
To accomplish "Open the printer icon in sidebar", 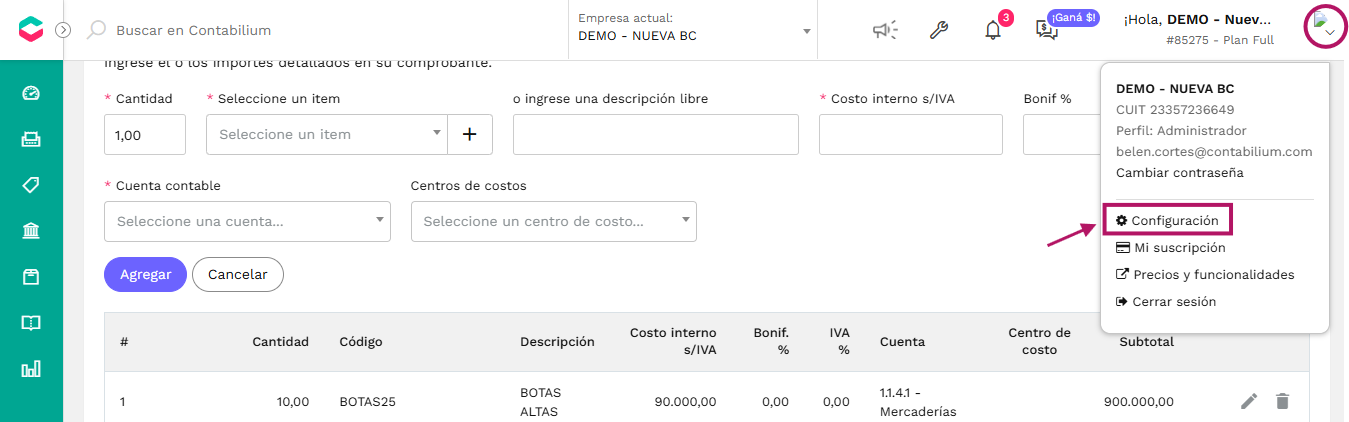I will 31,139.
